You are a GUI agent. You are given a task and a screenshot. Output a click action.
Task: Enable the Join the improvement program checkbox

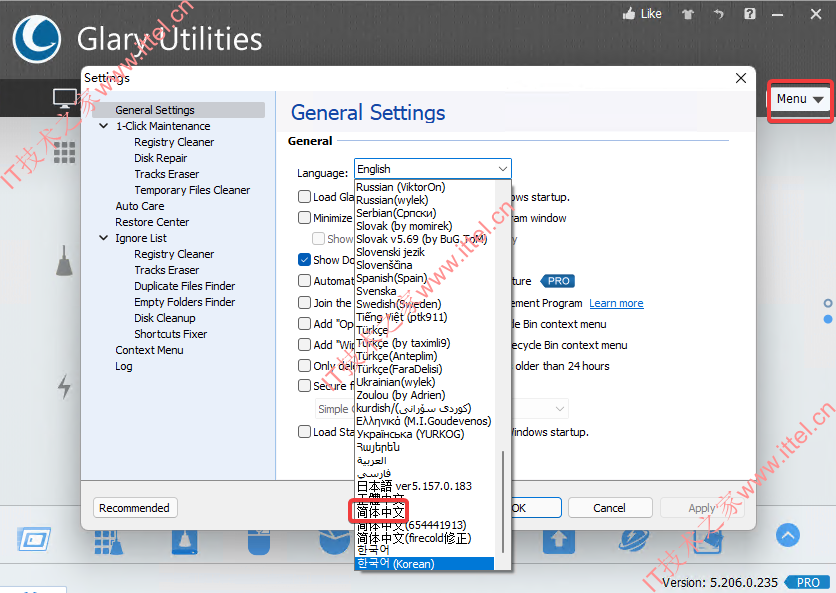pos(304,303)
